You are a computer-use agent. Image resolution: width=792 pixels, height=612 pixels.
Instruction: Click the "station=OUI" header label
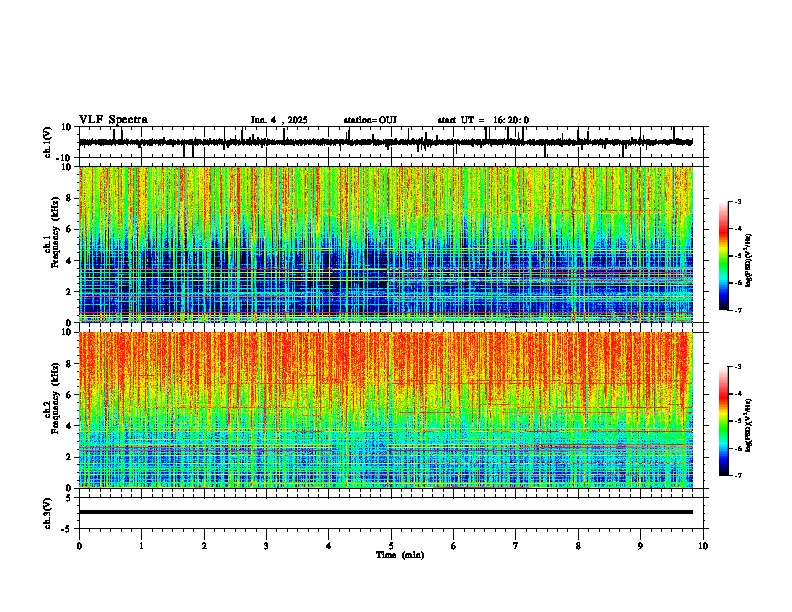click(x=370, y=120)
